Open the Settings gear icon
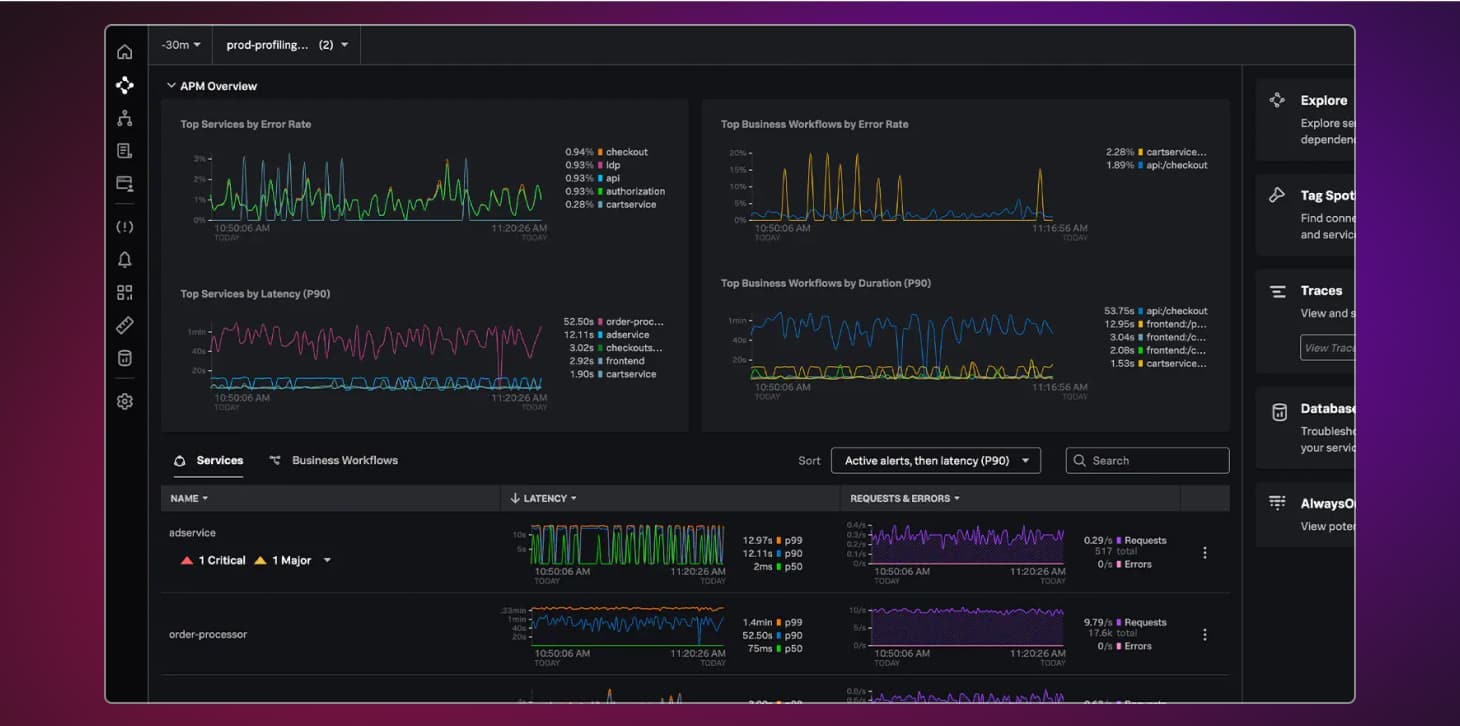The image size is (1460, 726). [124, 402]
